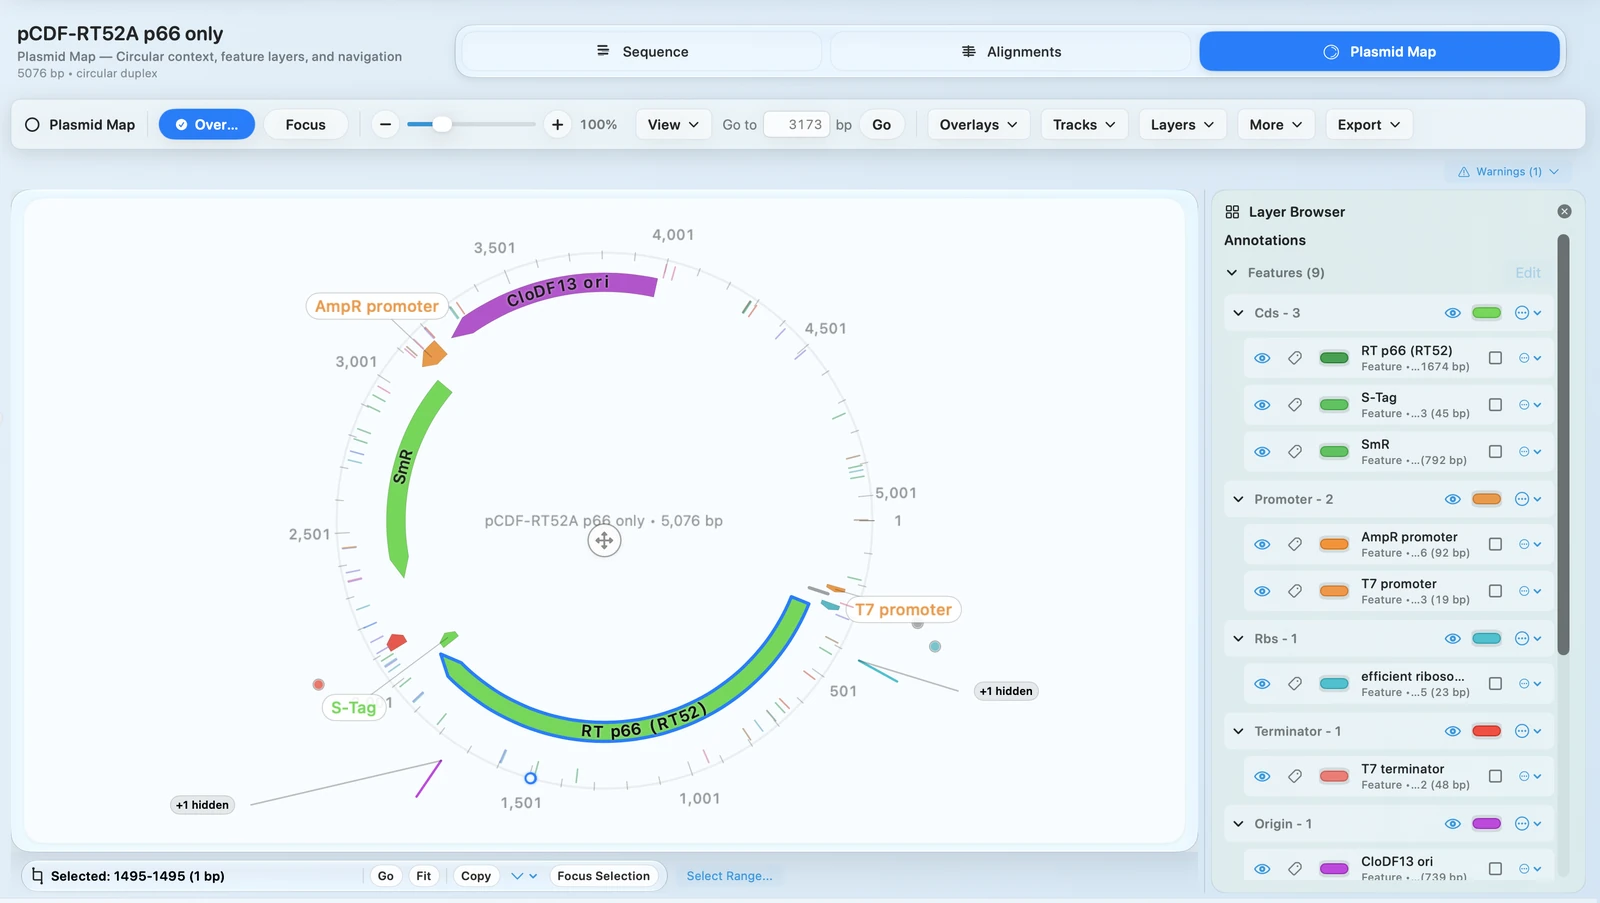The width and height of the screenshot is (1600, 903).
Task: Click the tag icon for efficient ribosome feature
Action: tap(1295, 684)
